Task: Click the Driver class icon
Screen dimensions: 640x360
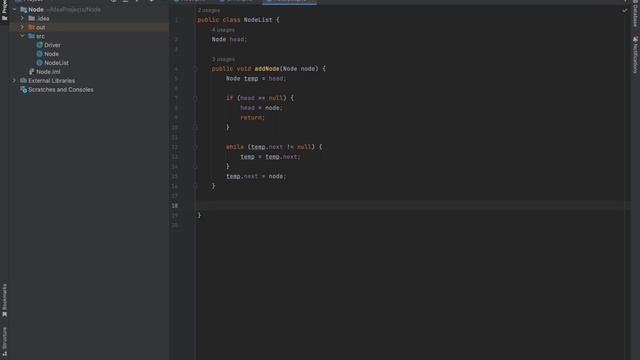Action: pos(40,45)
